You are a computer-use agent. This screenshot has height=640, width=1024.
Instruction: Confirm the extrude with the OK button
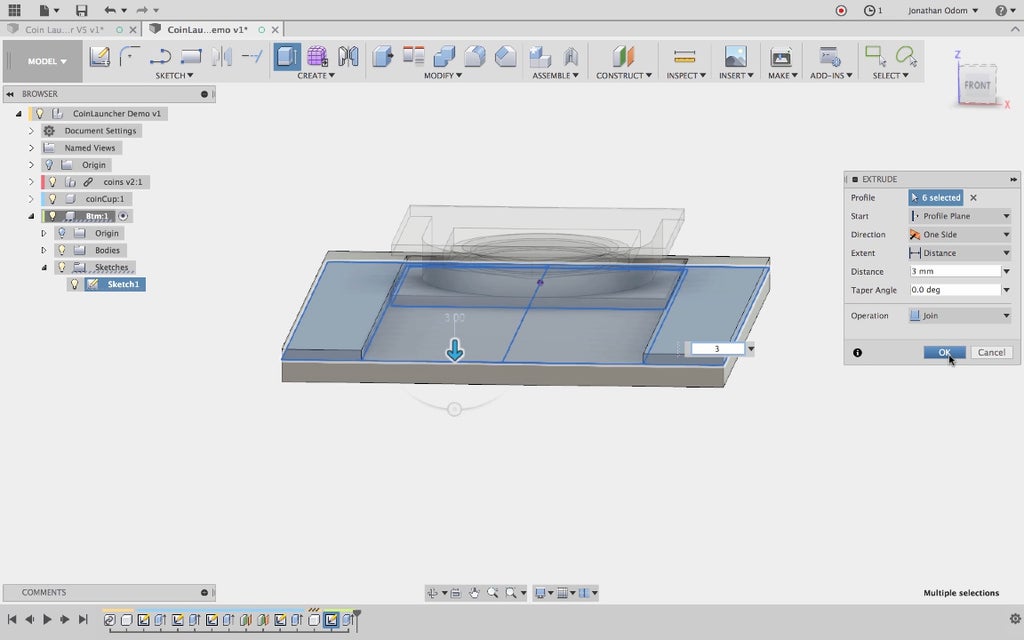[x=944, y=352]
